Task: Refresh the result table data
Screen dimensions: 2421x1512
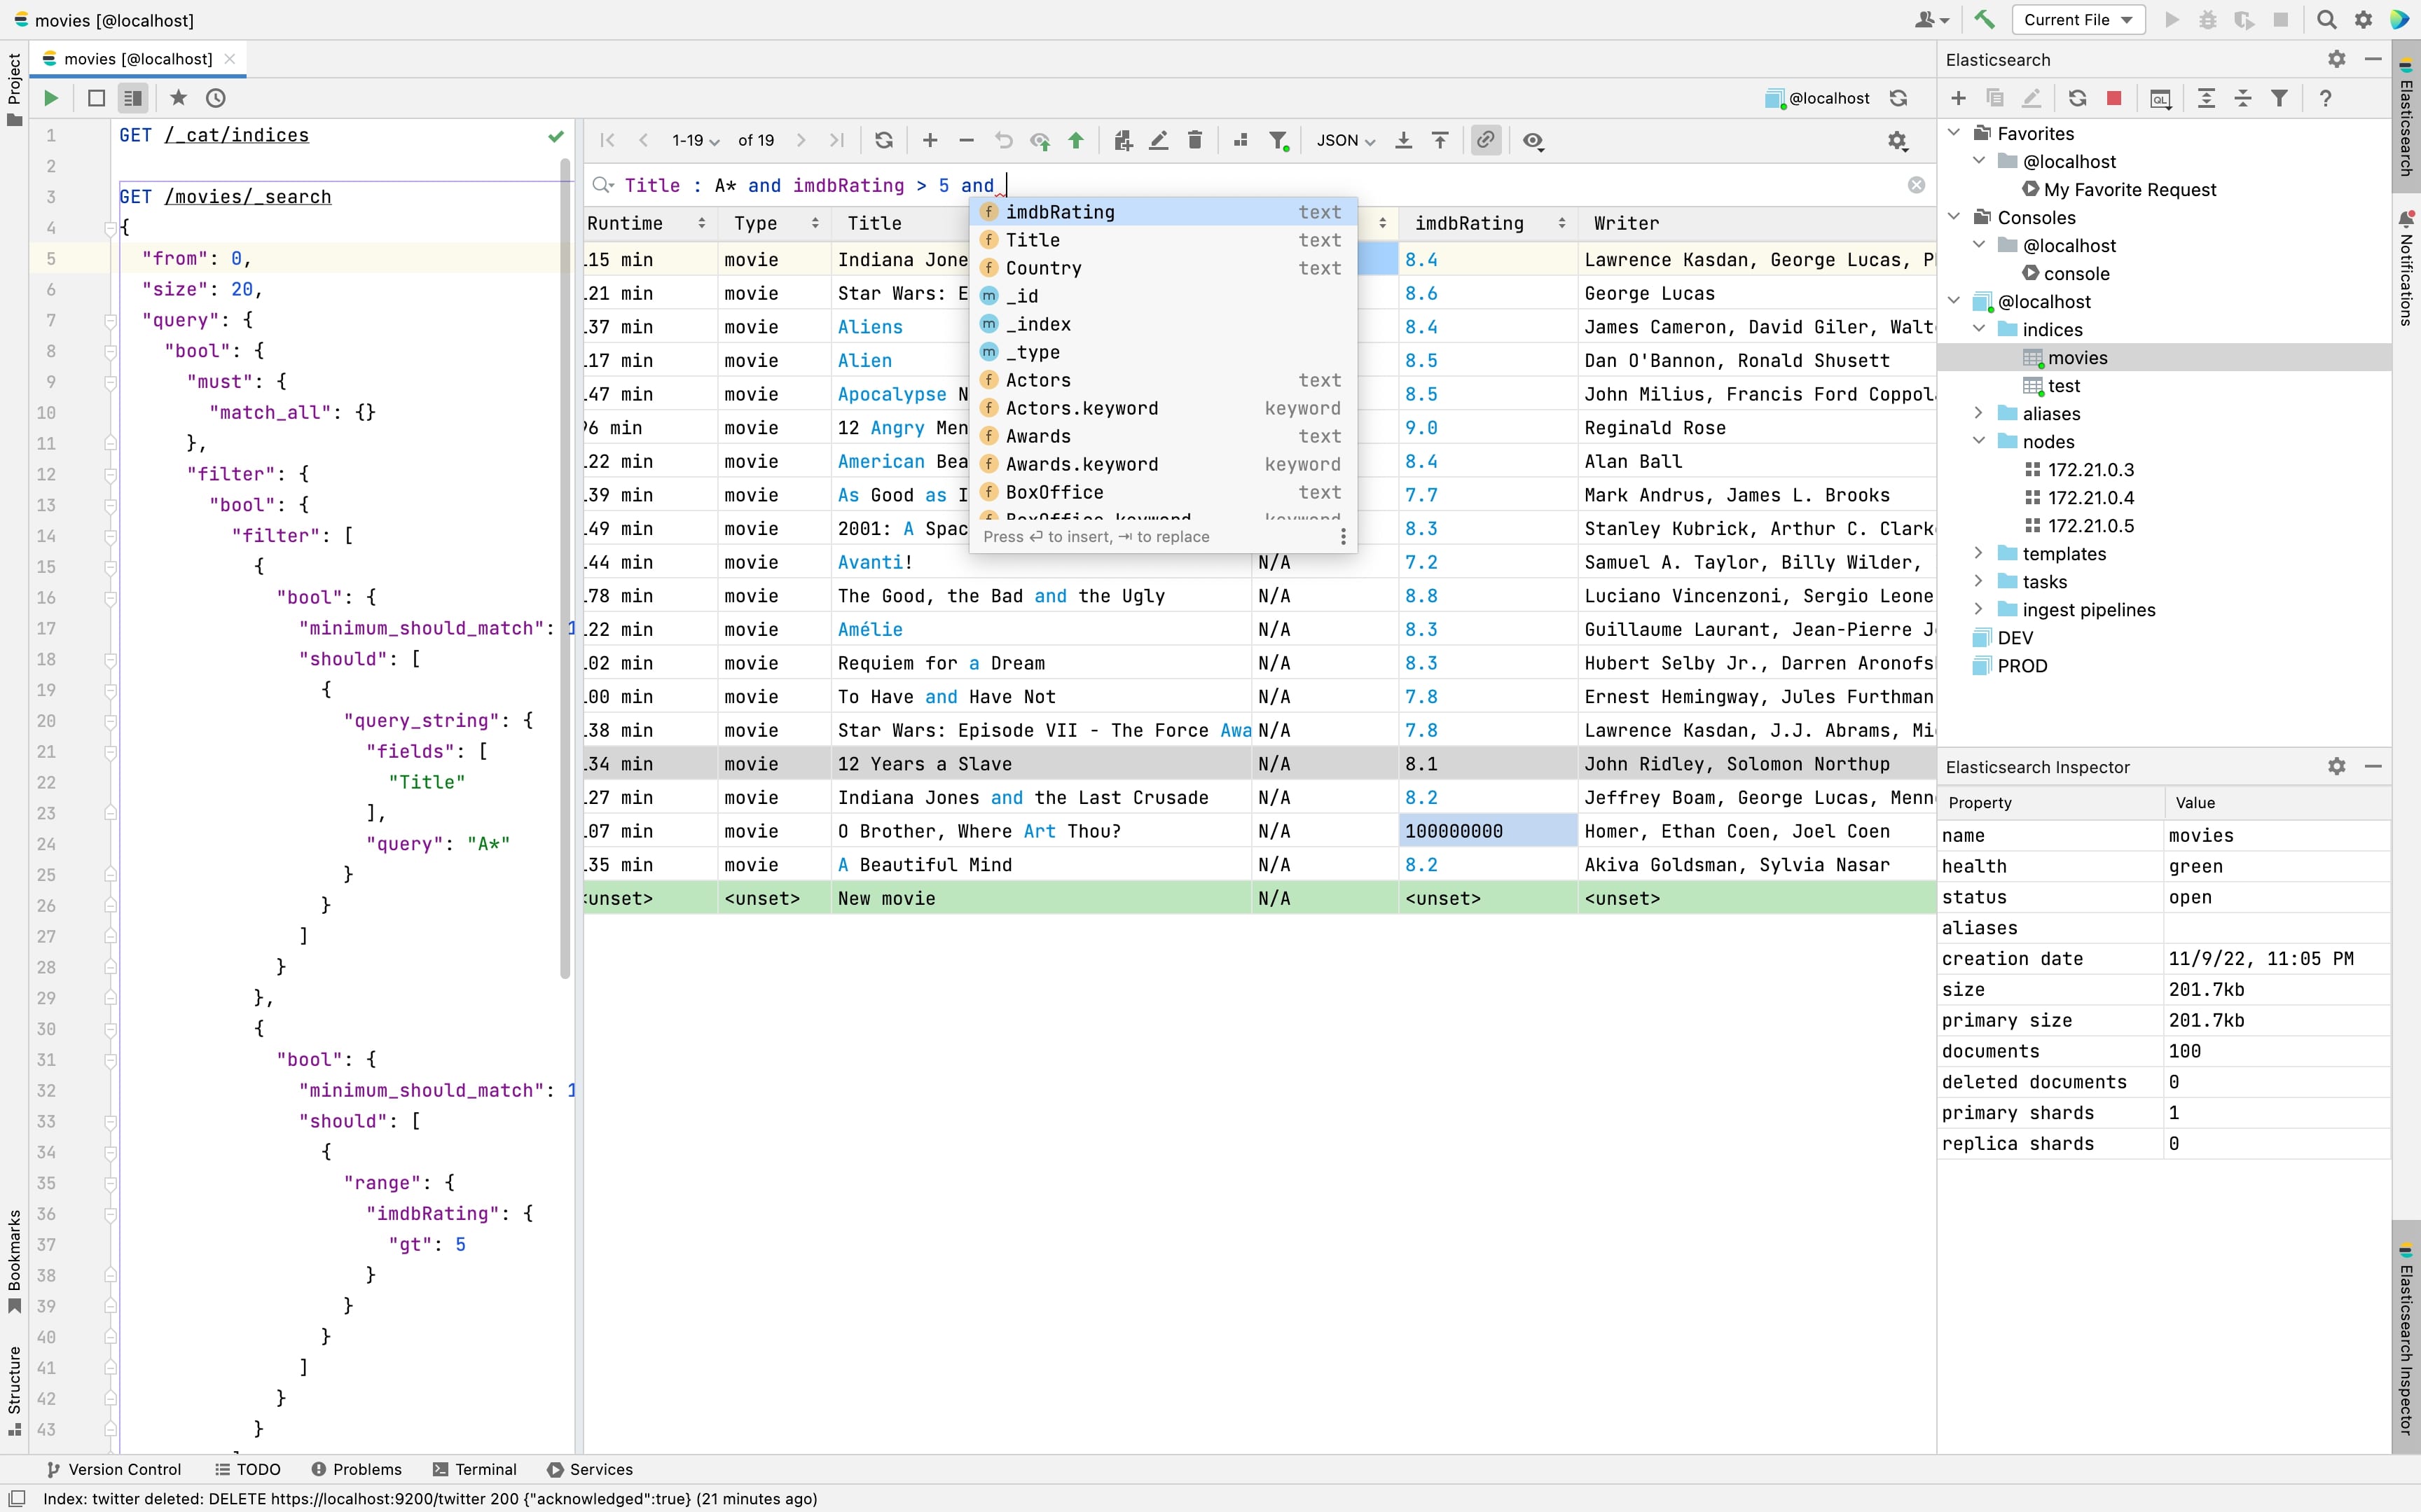Action: click(x=883, y=140)
